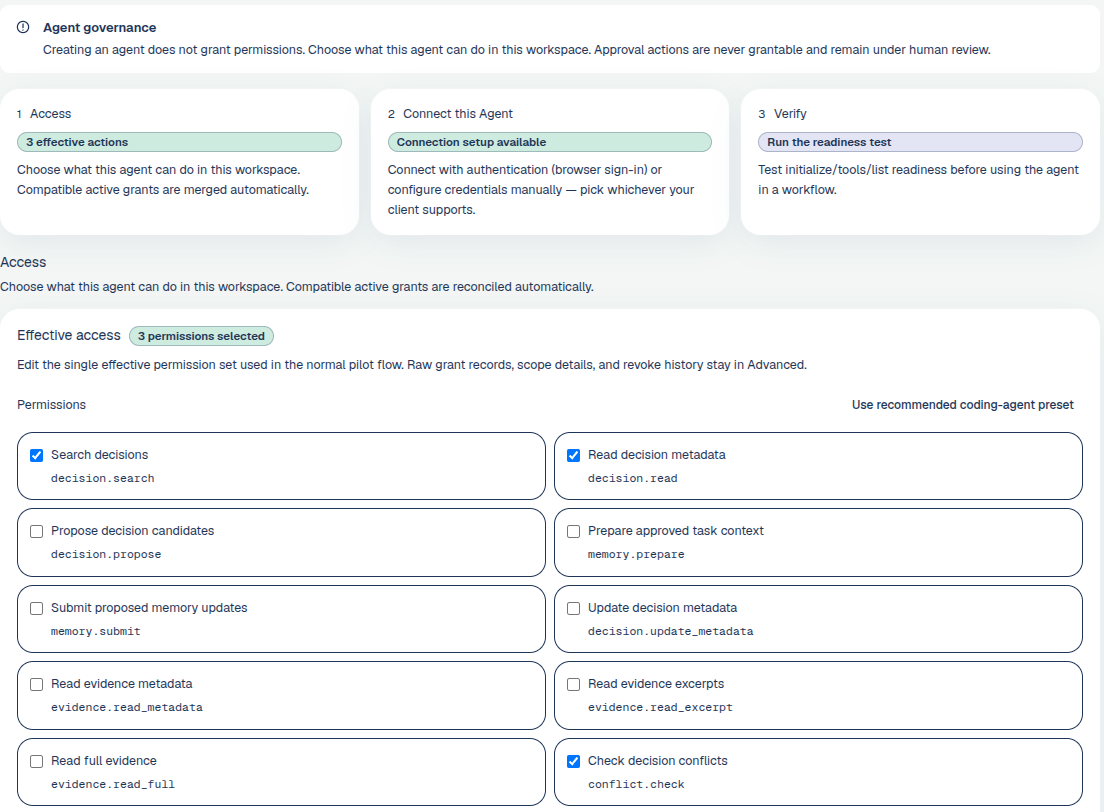Screen dimensions: 1104x812
Task: Select the evidence.read_metadata code label
Action: click(127, 708)
